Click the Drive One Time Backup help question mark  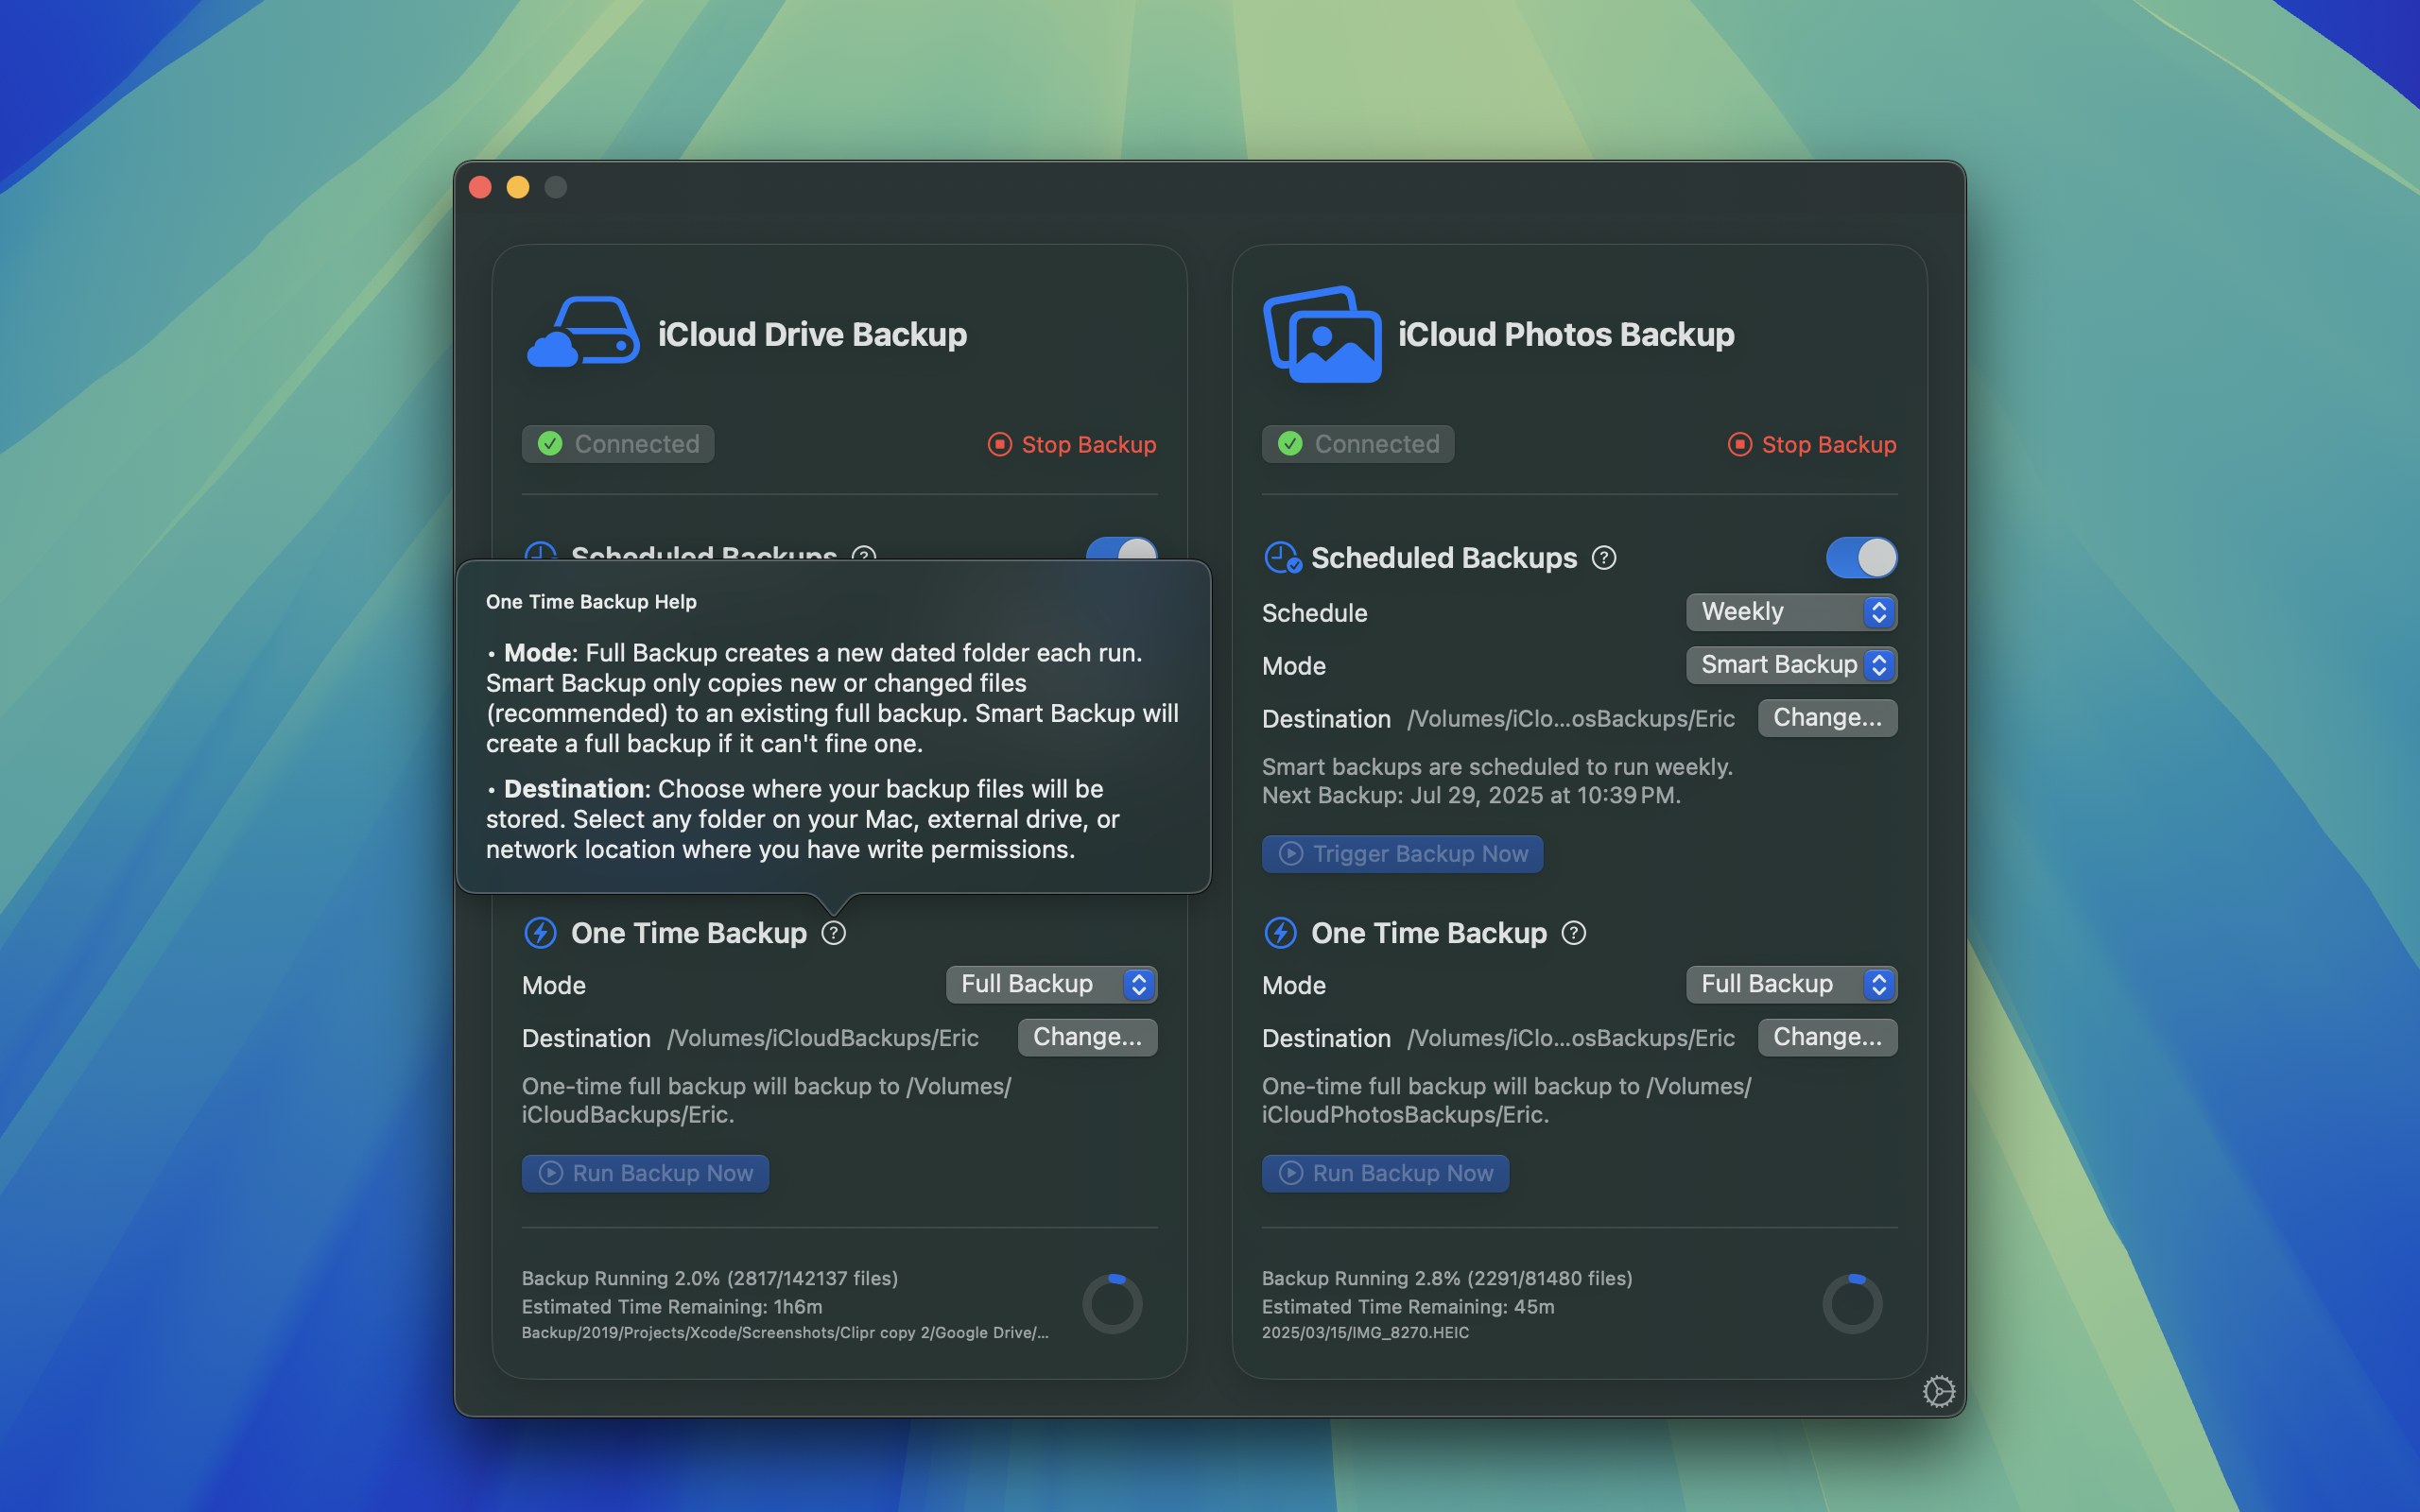pyautogui.click(x=834, y=933)
